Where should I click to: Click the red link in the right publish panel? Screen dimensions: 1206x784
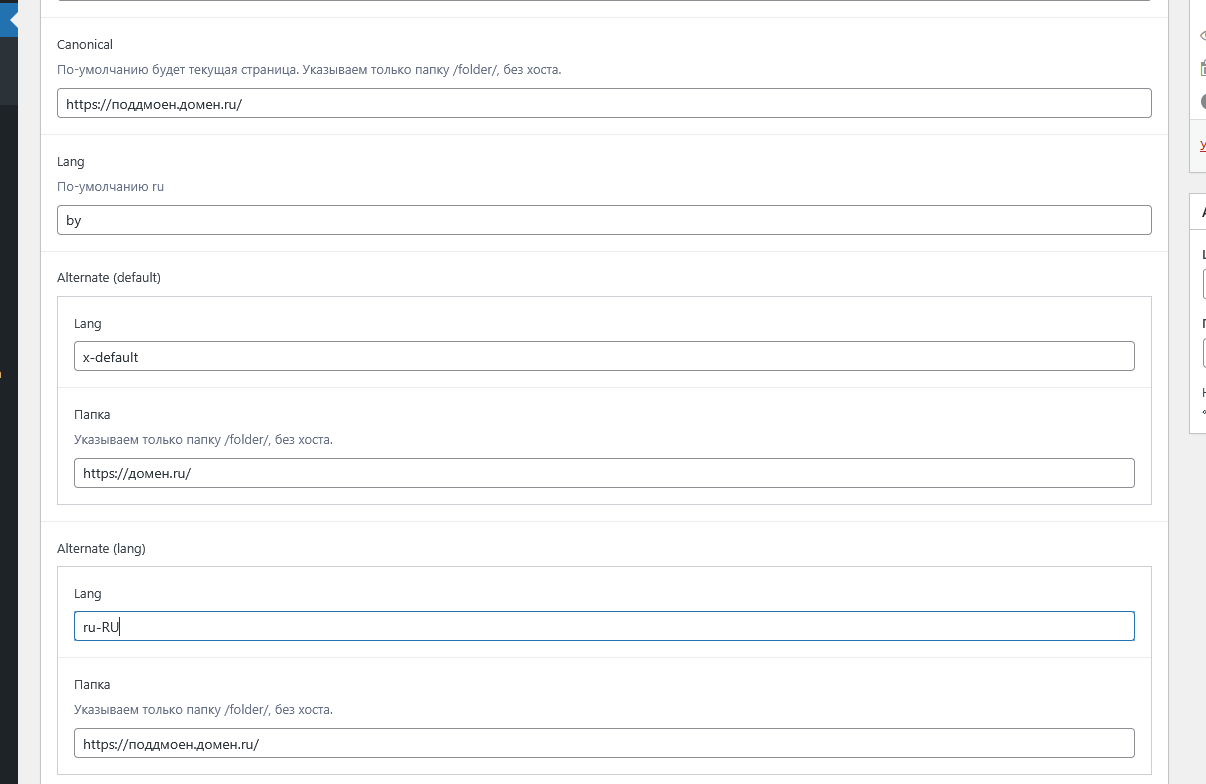[1202, 146]
